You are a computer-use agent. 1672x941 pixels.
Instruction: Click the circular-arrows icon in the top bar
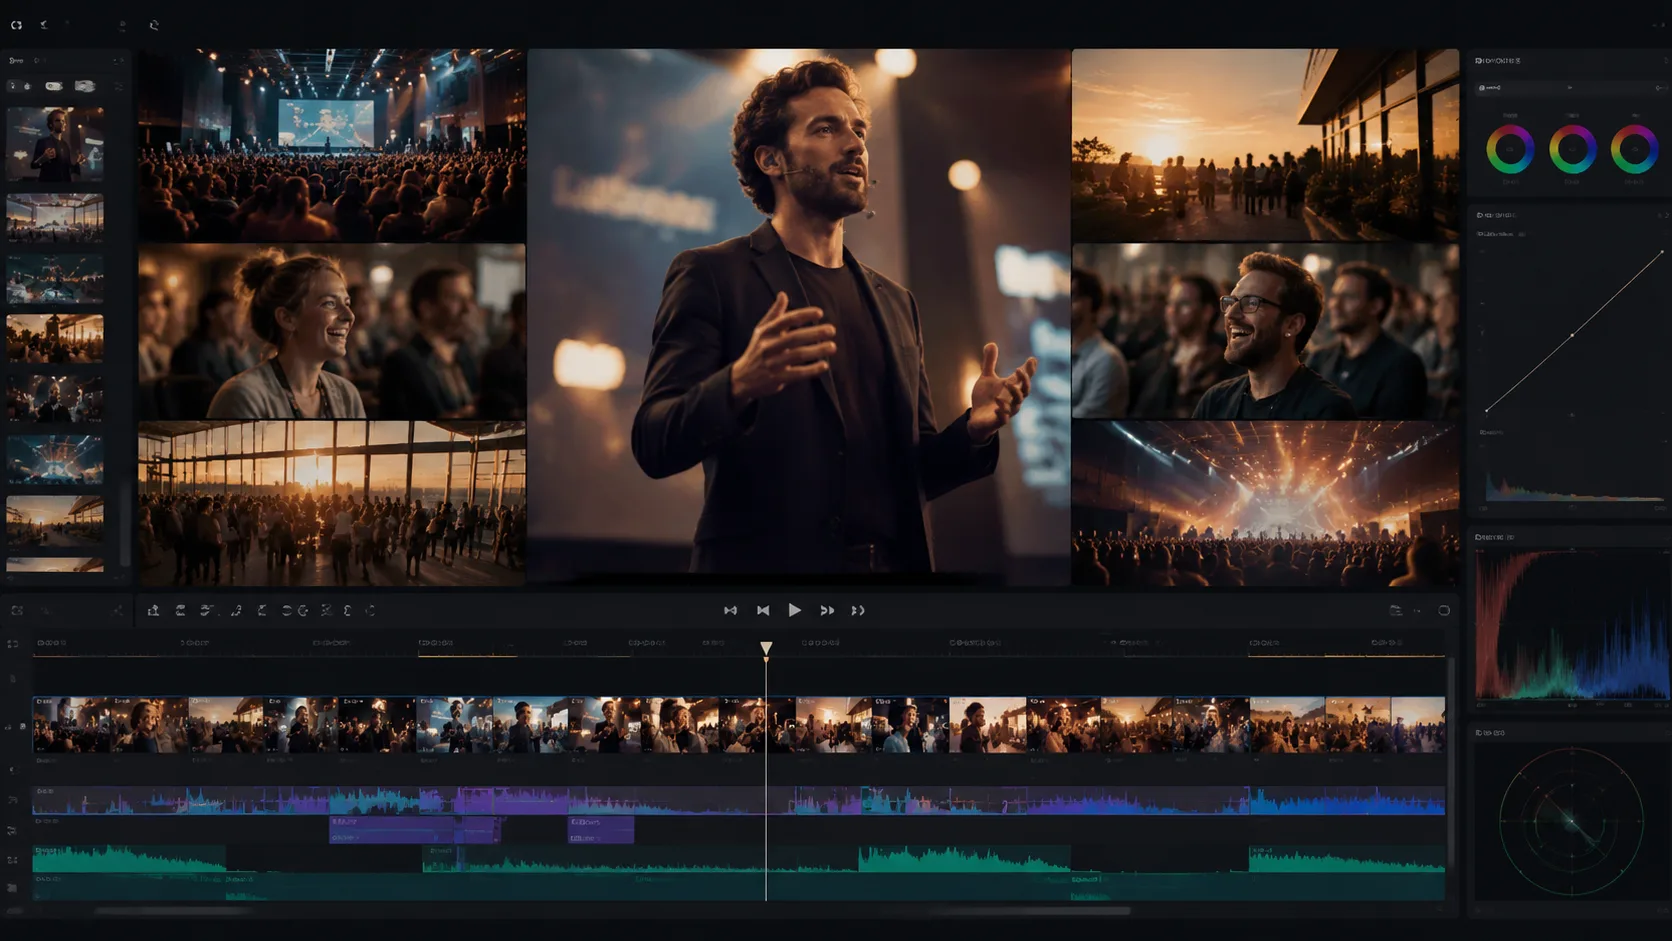(x=16, y=25)
